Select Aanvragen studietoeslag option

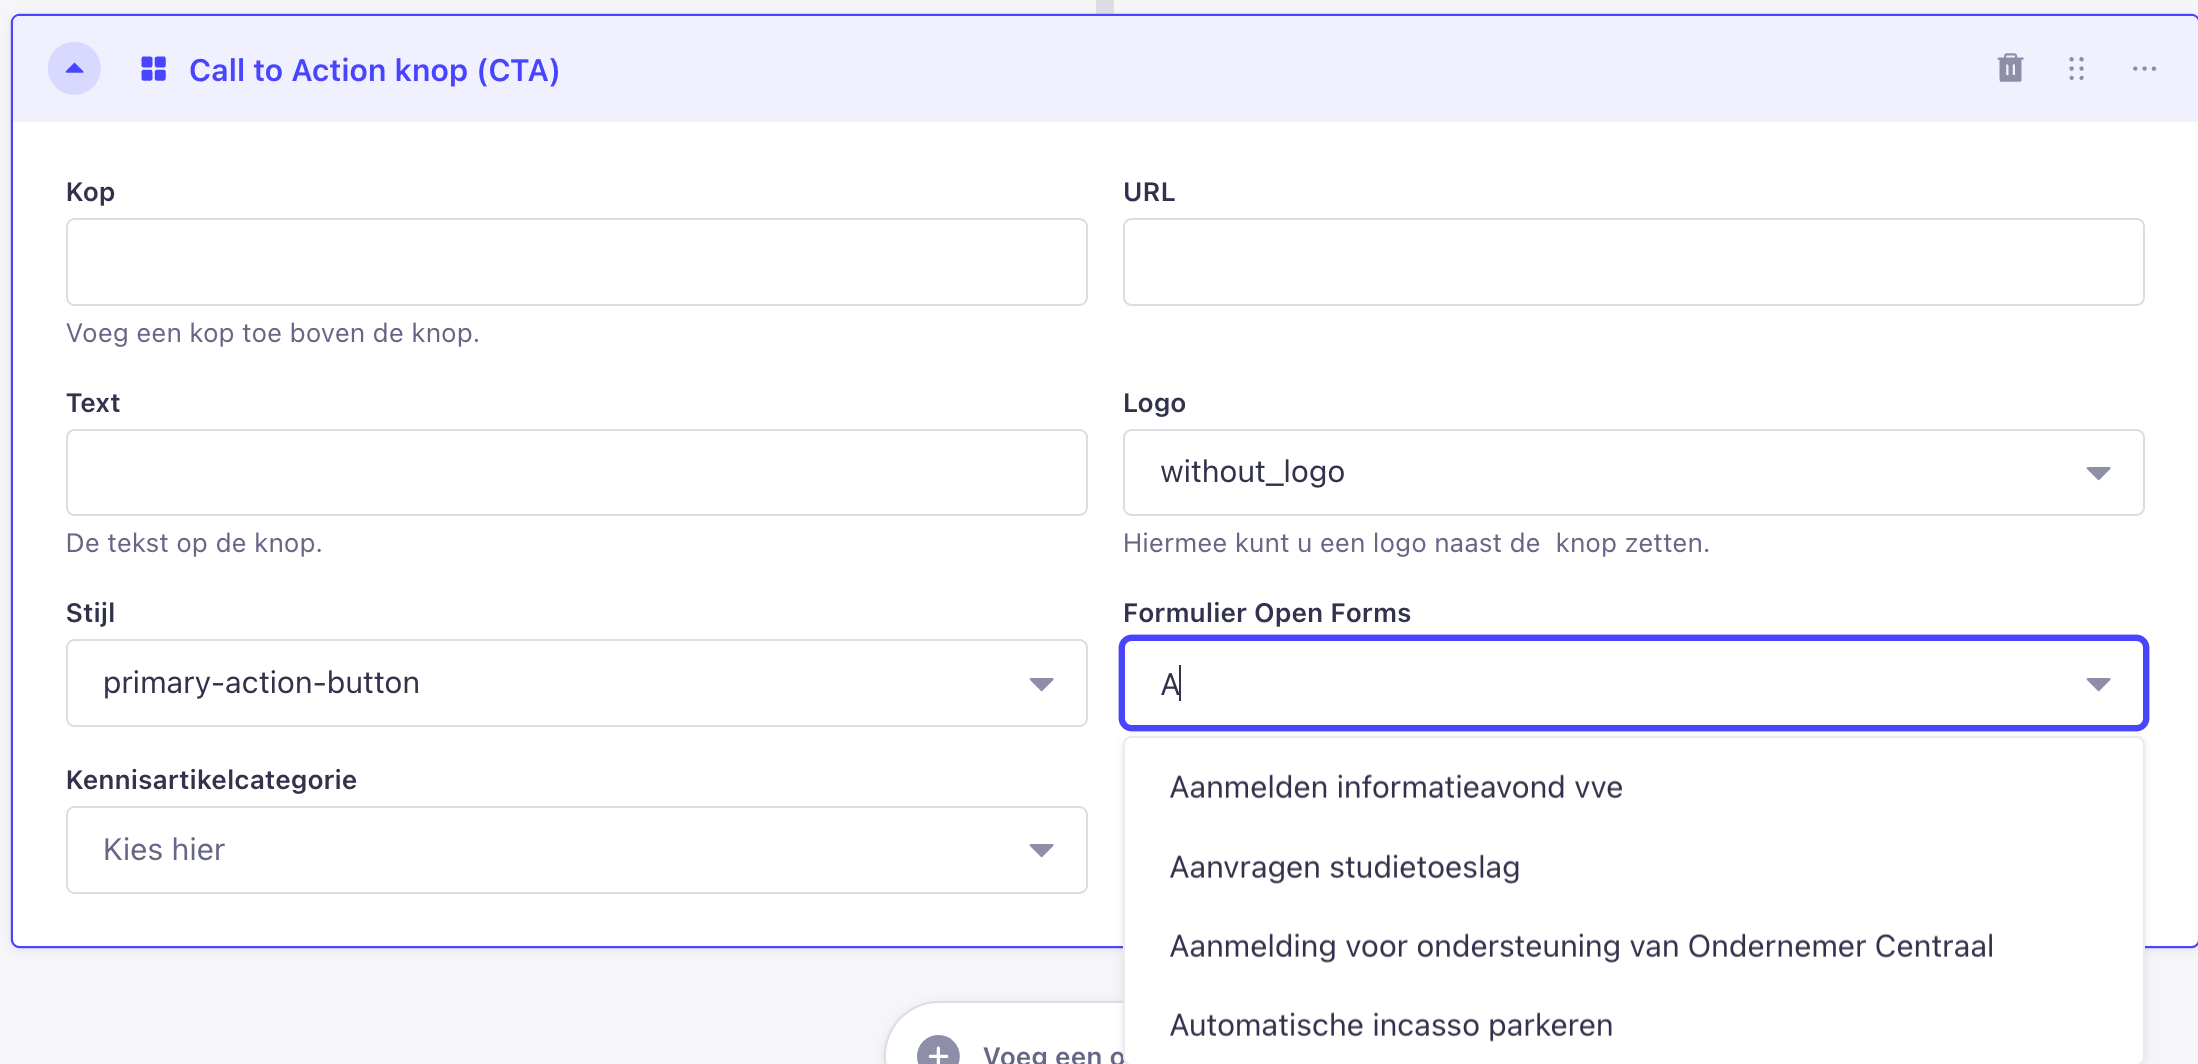(1633, 867)
